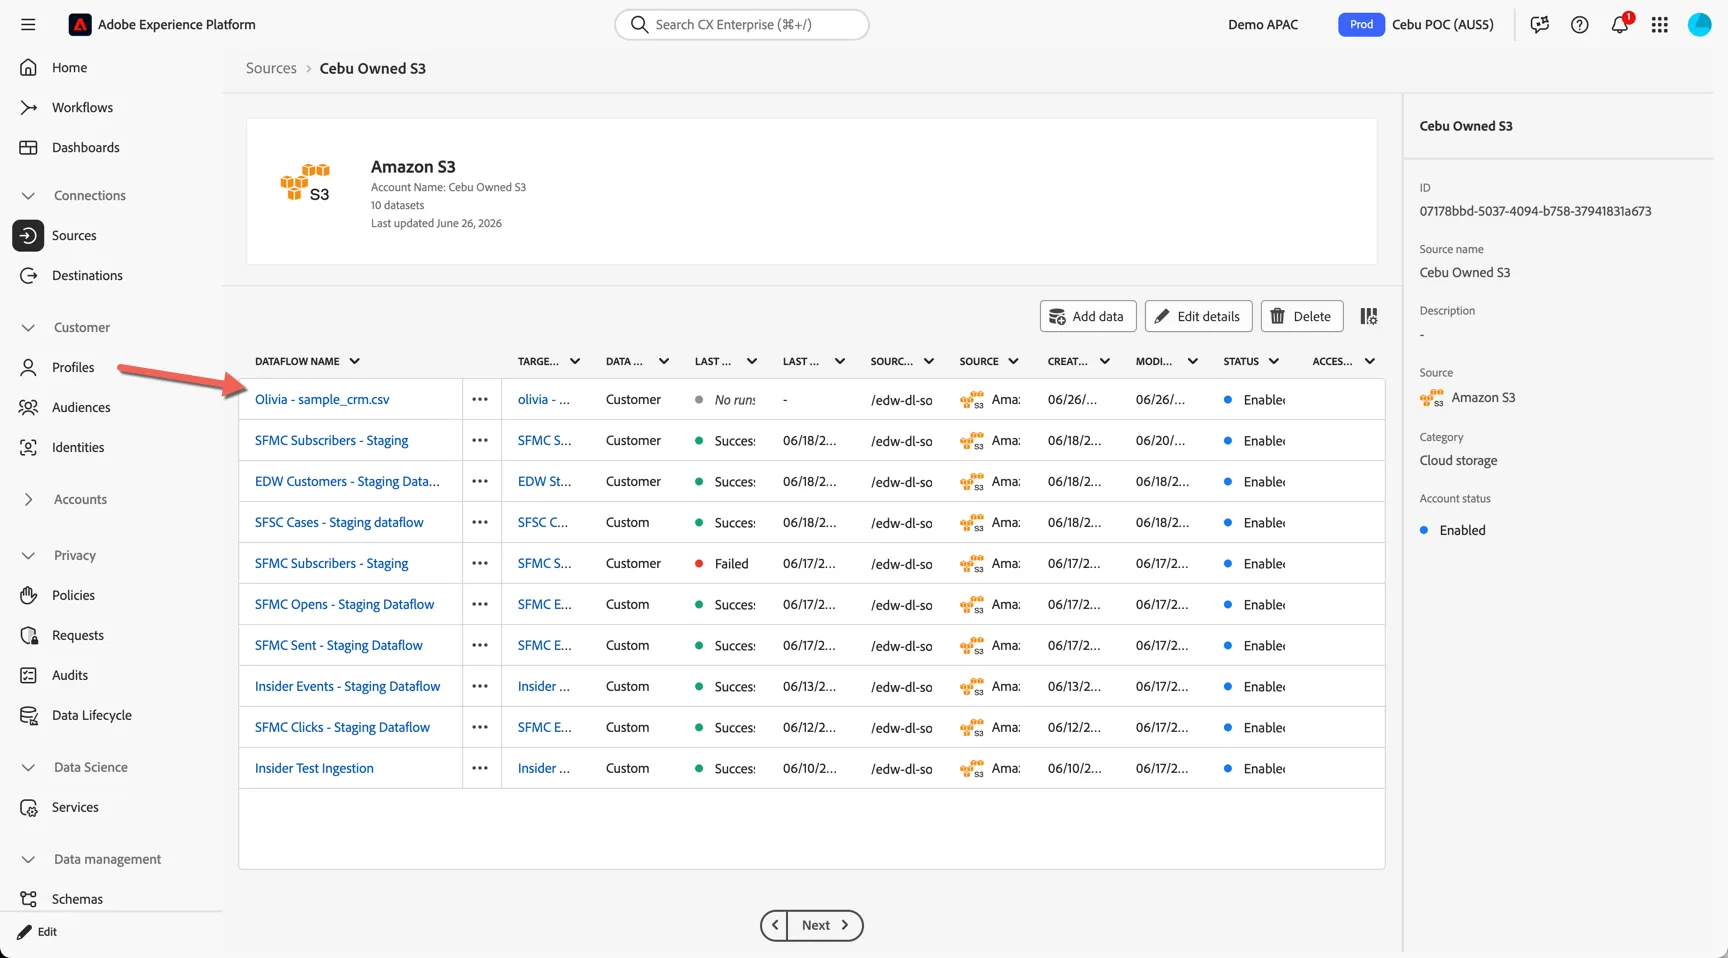Open Source column dropdown
Image resolution: width=1728 pixels, height=958 pixels.
click(x=1013, y=361)
